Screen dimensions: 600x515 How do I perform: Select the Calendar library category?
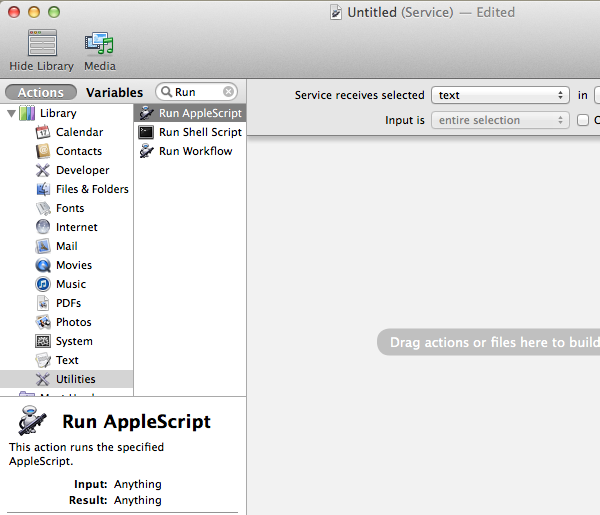tap(67, 132)
